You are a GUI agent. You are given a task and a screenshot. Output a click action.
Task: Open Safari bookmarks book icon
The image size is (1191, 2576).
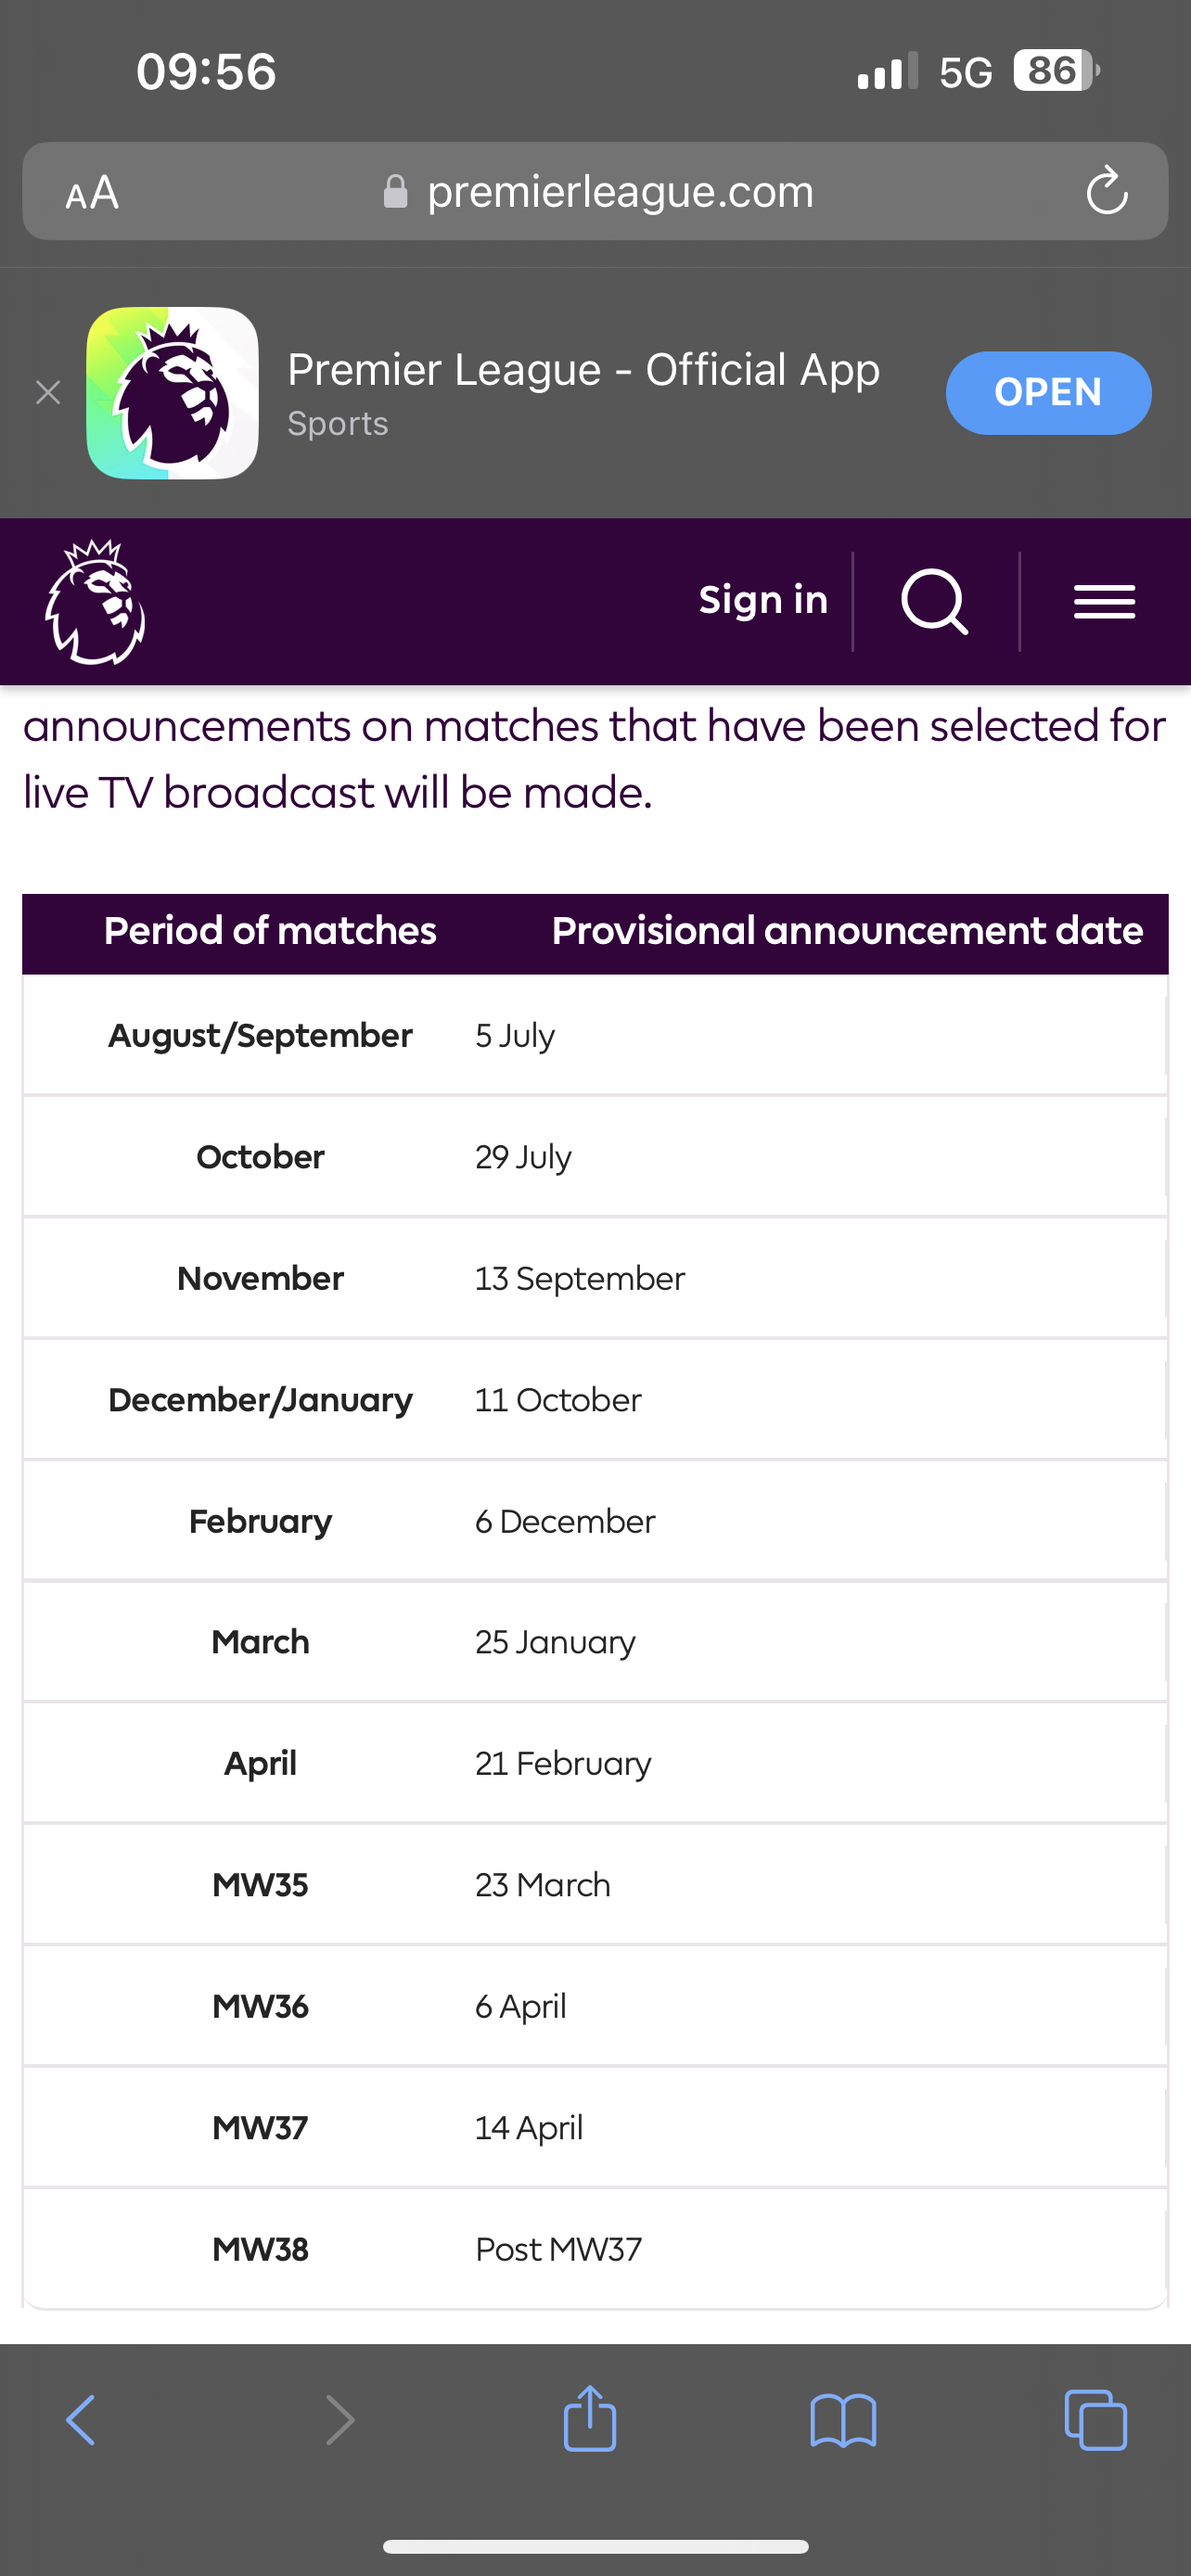point(843,2420)
